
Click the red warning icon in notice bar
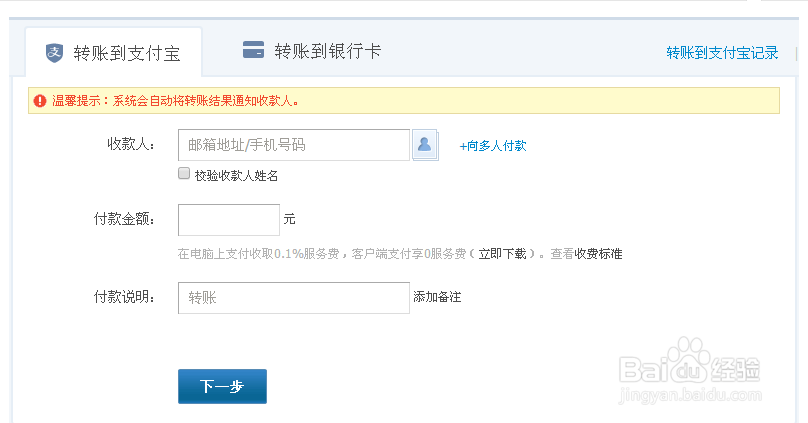[x=40, y=100]
